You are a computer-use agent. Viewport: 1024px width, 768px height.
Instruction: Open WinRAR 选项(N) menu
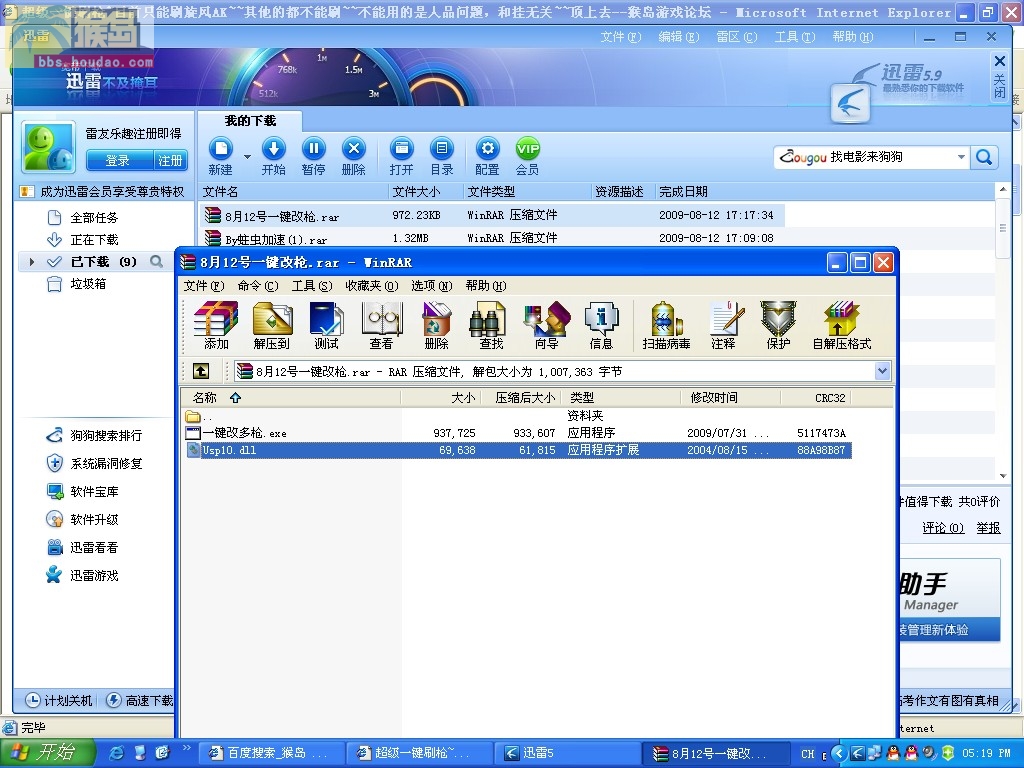click(432, 285)
